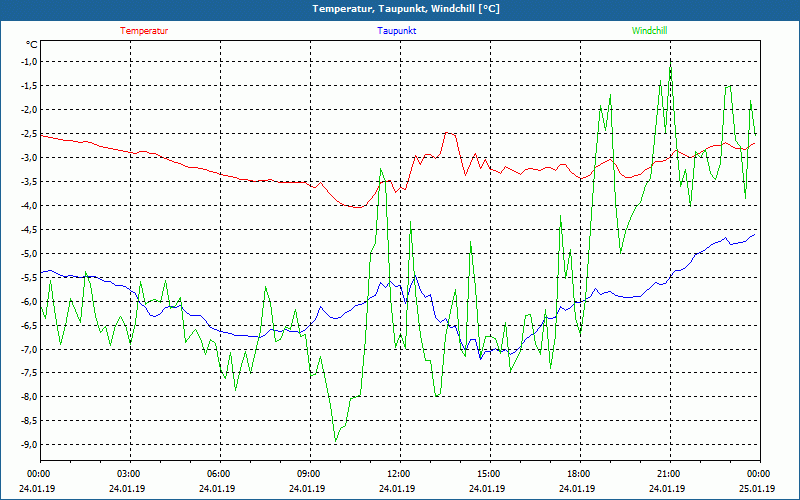Click the -4,5 y-axis value
Viewport: 800px width, 500px height.
point(28,230)
